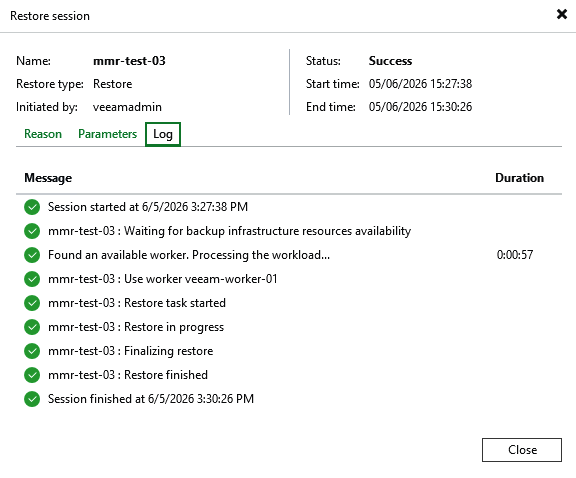576x478 pixels.
Task: Click the 0:00:57 duration value
Action: 515,255
